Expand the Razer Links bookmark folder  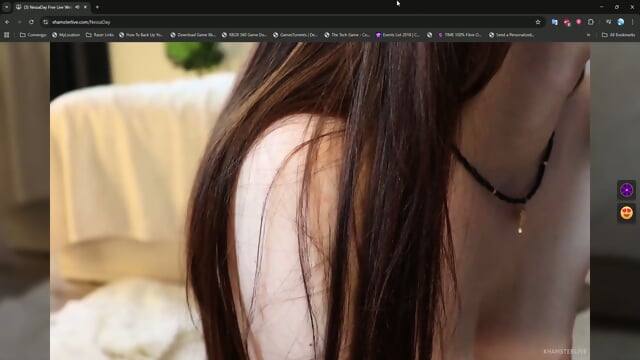pyautogui.click(x=100, y=35)
